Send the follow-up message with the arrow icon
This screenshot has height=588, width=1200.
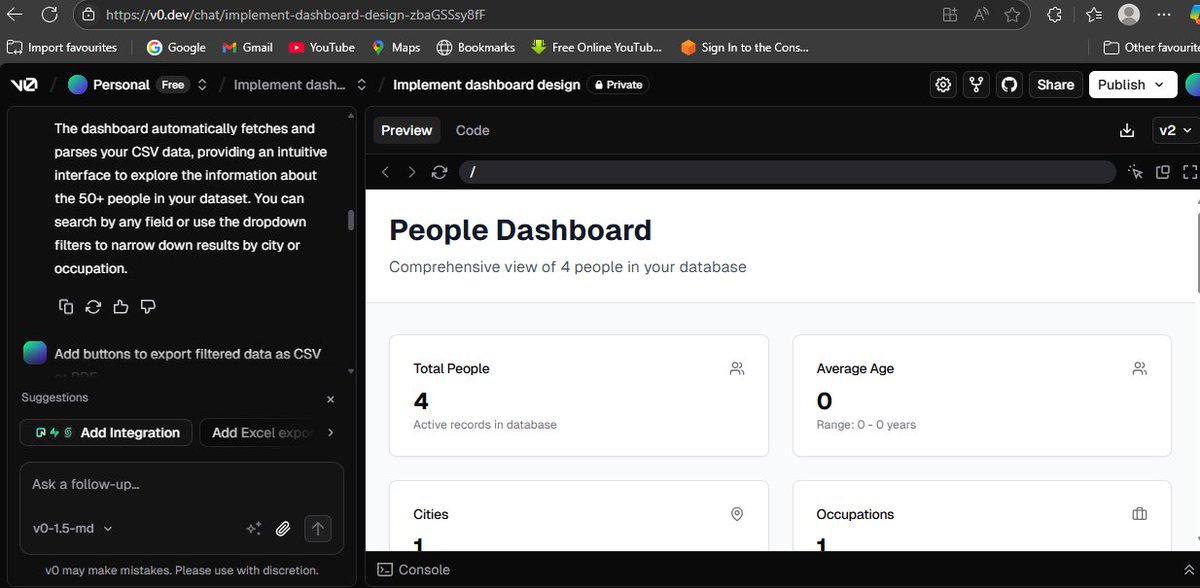click(x=318, y=528)
